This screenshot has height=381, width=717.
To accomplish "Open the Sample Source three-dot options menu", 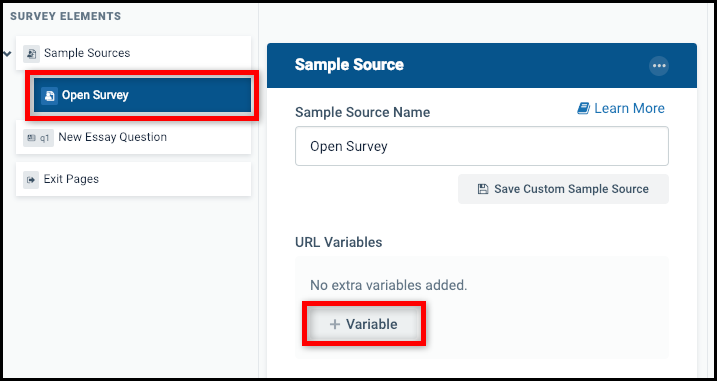I will 659,66.
